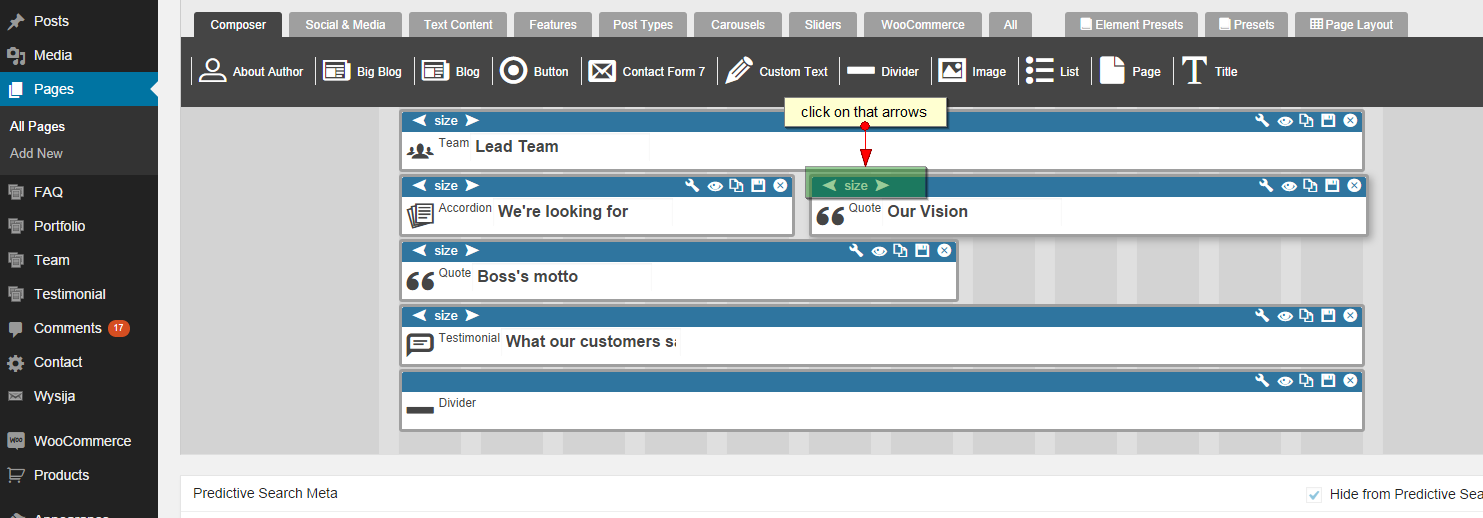This screenshot has height=518, width=1483.
Task: Select the Accordion We're looking for block
Action: [562, 212]
